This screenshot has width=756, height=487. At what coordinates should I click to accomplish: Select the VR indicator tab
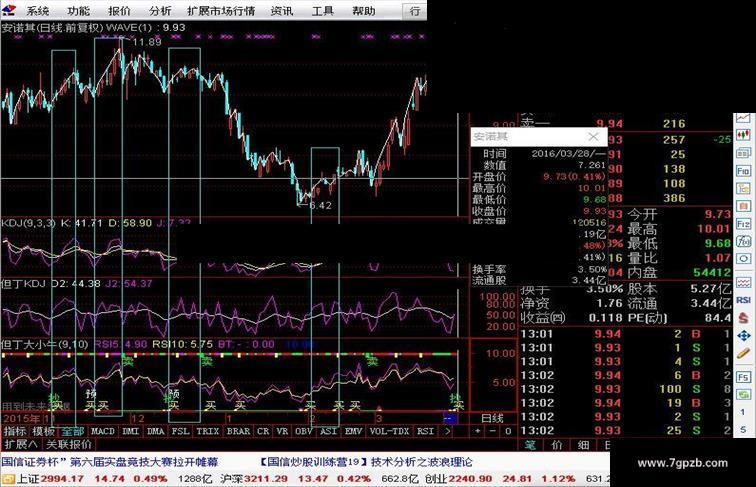[283, 431]
